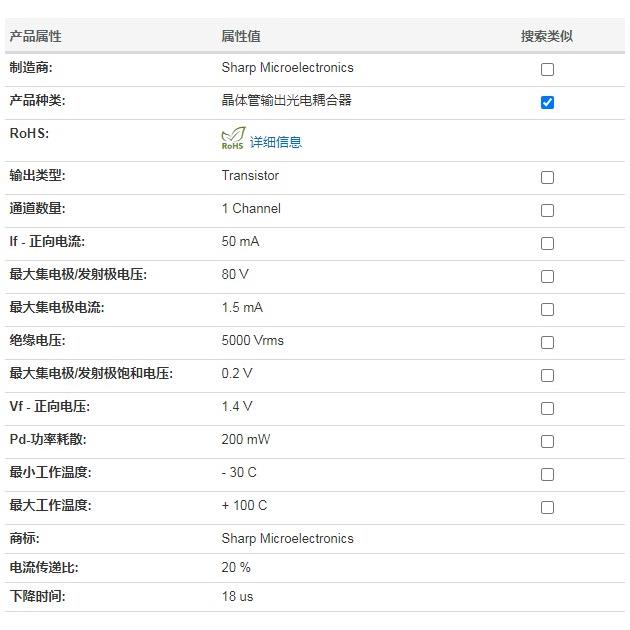Check the 最大集电极电流 1.5 mA checkbox
Image resolution: width=630 pixels, height=630 pixels.
(547, 309)
